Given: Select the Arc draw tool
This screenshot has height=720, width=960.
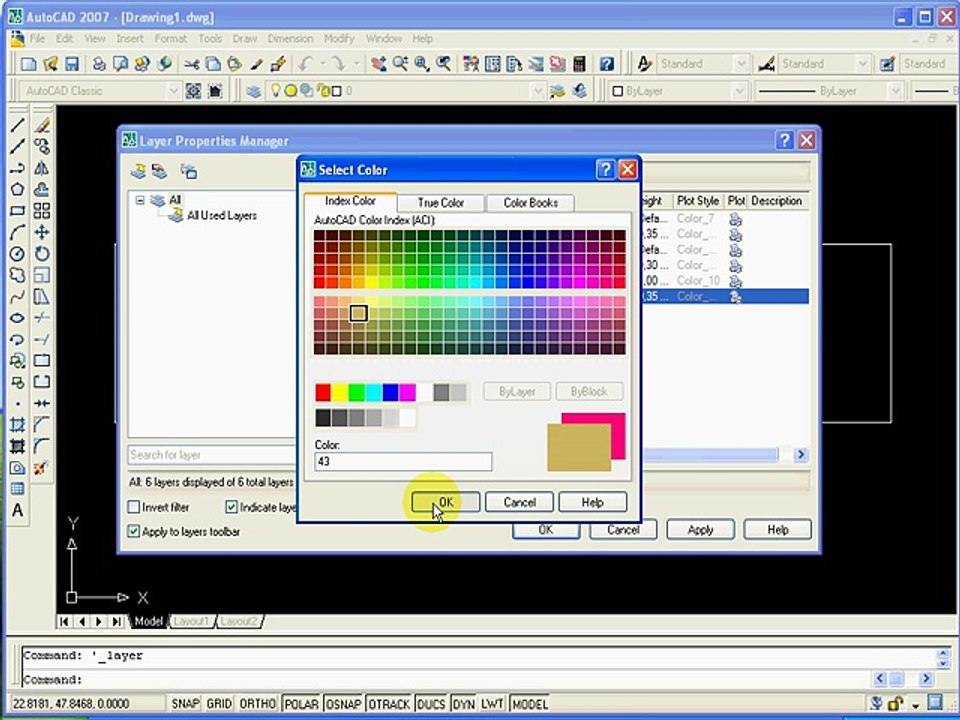Looking at the screenshot, I should click(17, 232).
